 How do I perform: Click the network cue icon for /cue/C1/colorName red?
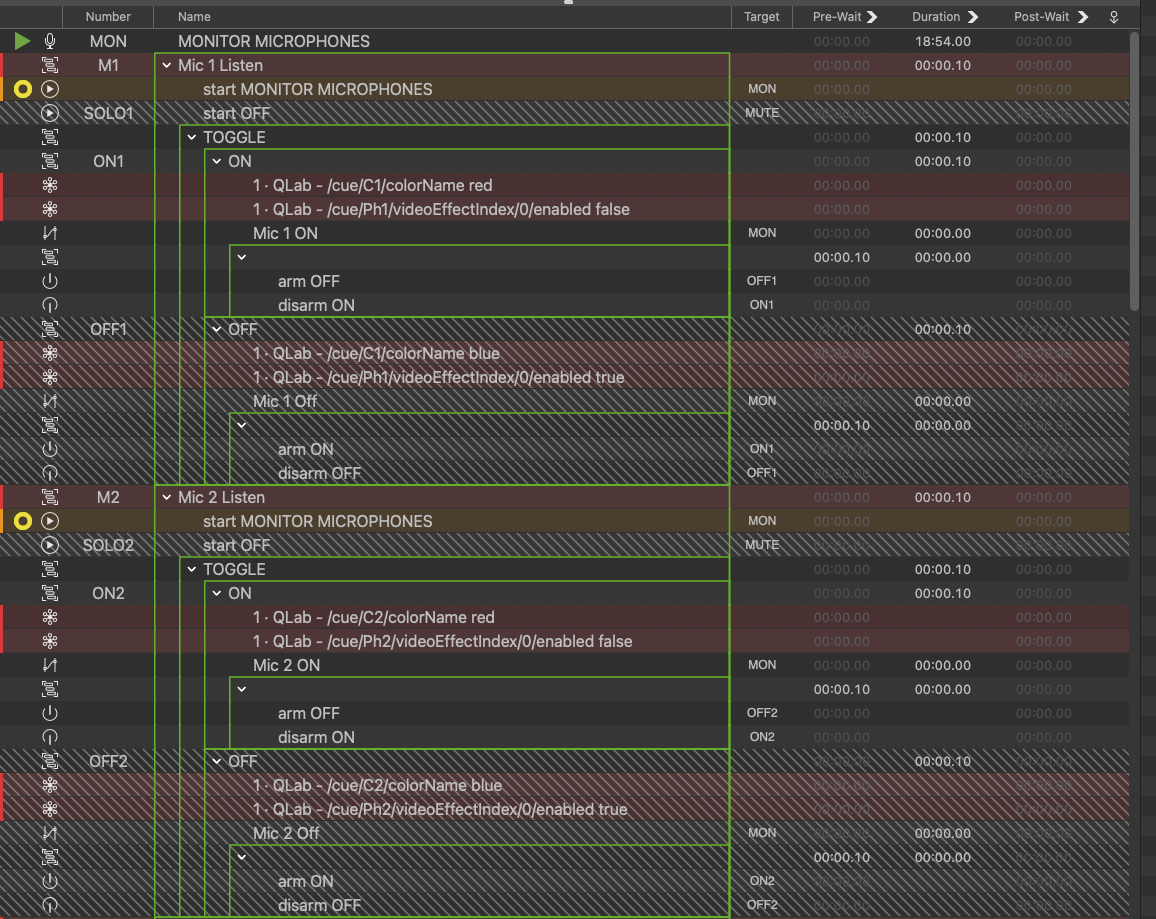tap(50, 185)
